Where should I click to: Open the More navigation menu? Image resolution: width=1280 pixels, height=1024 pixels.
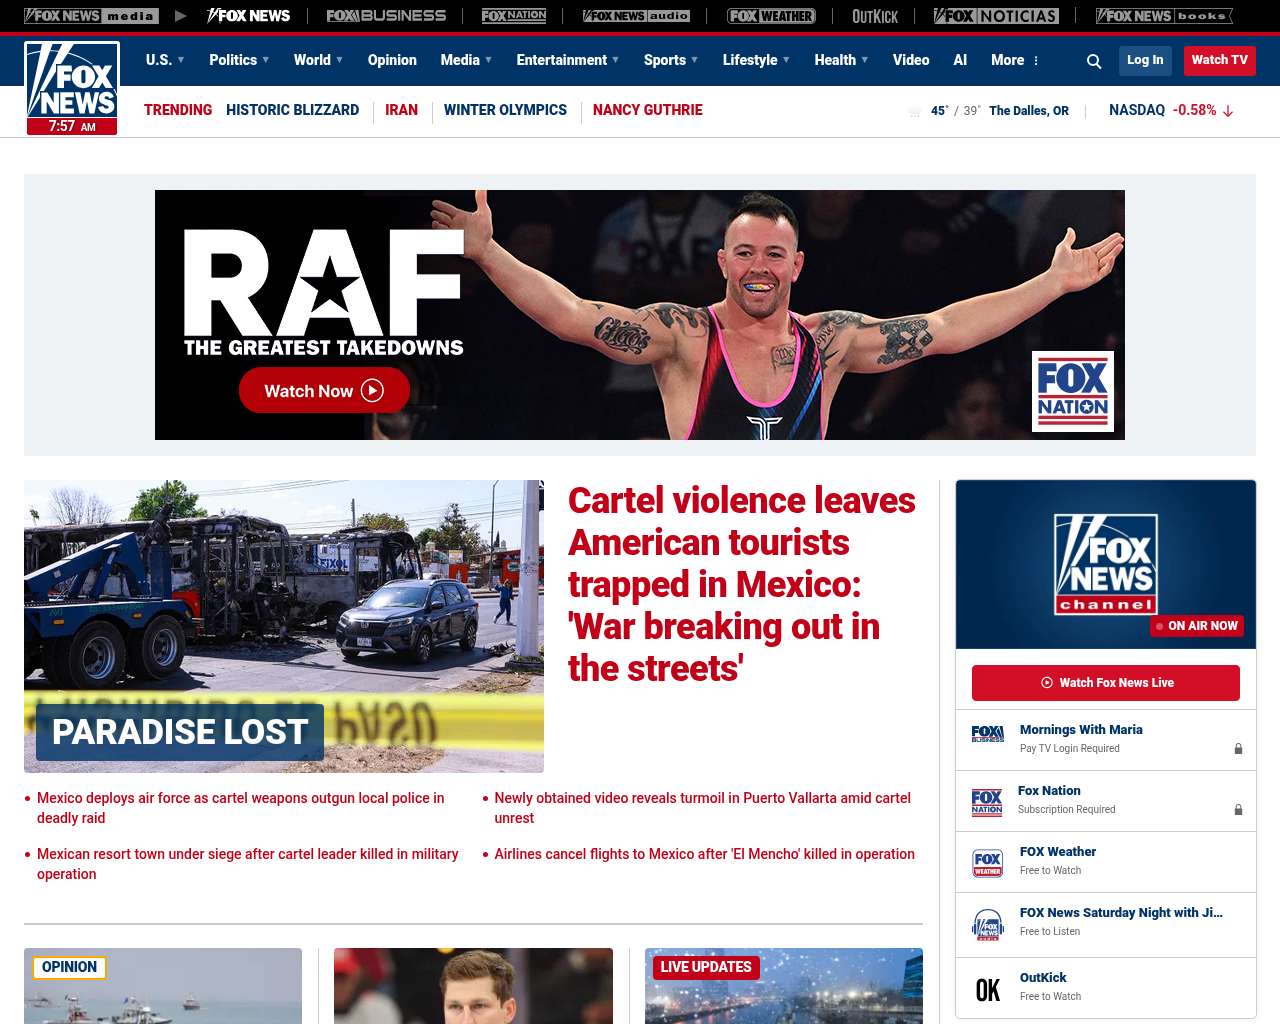(x=1008, y=60)
